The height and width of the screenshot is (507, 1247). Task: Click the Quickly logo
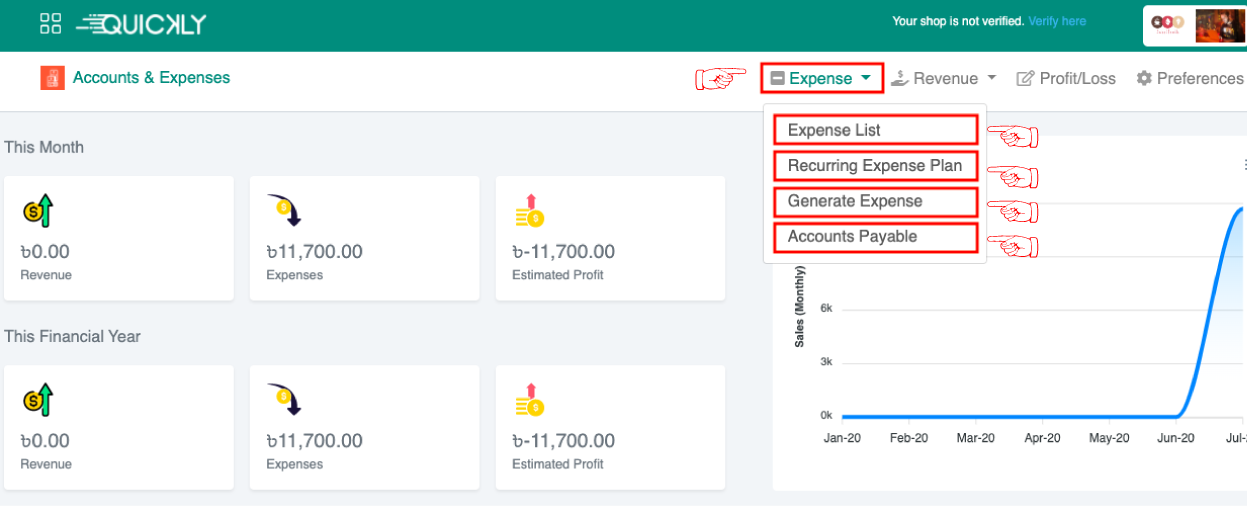(140, 24)
